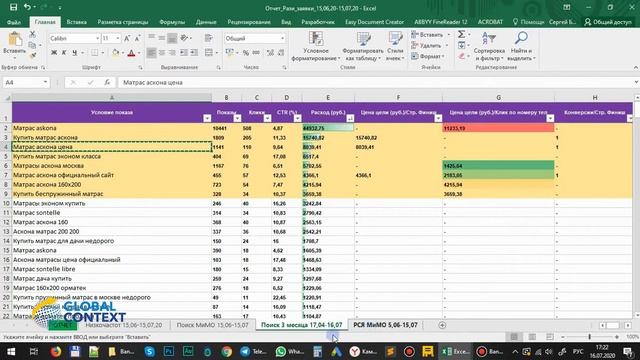Open Сортировка и фильтр (Sort & Filter)
The image size is (640, 360).
tap(490, 46)
